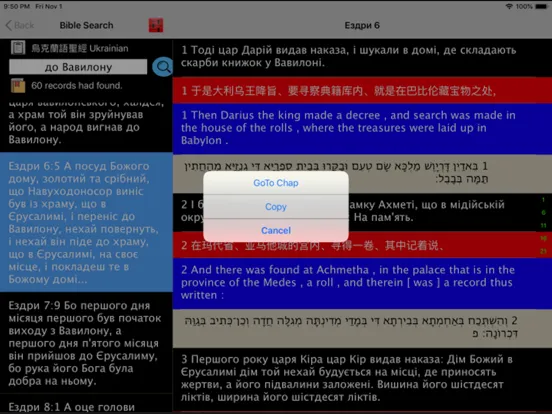This screenshot has height=414, width=552.
Task: Jump to verse 1 in side index
Action: coord(543,200)
